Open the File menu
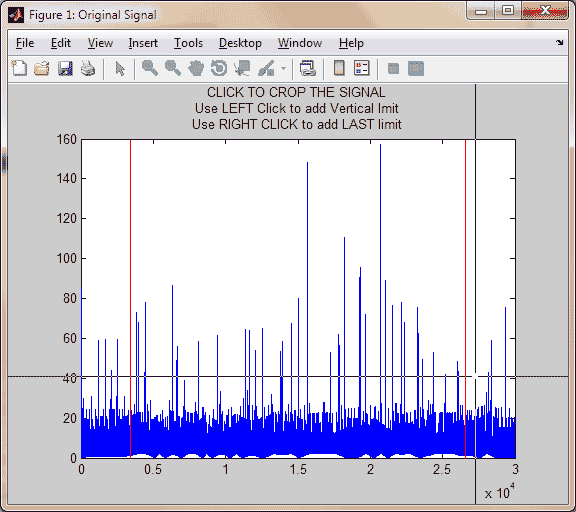The height and width of the screenshot is (512, 576). click(x=25, y=43)
